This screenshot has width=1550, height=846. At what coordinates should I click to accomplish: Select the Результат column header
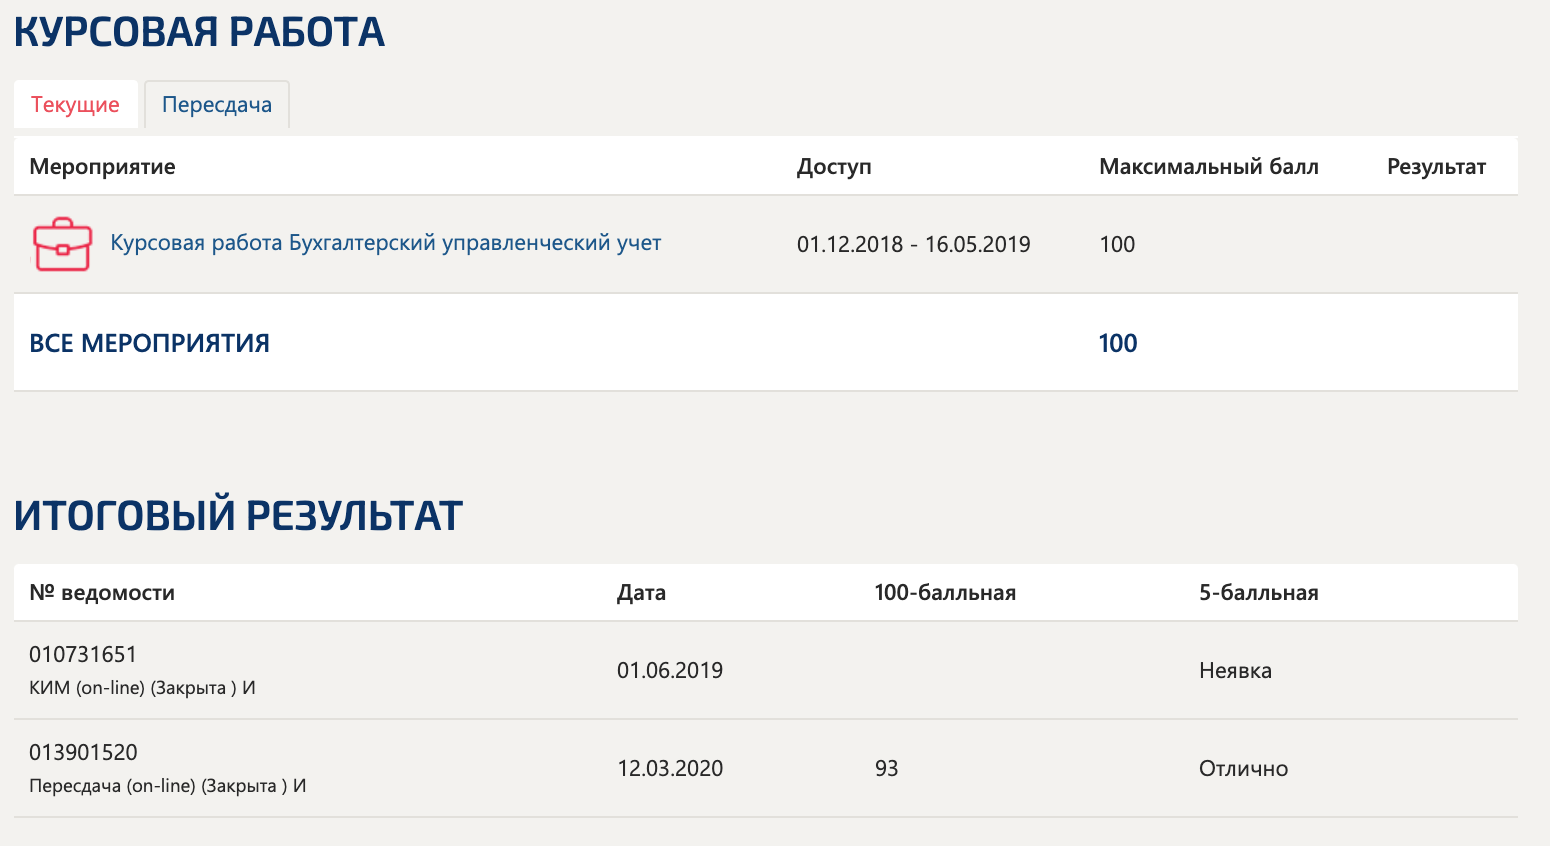click(x=1436, y=167)
